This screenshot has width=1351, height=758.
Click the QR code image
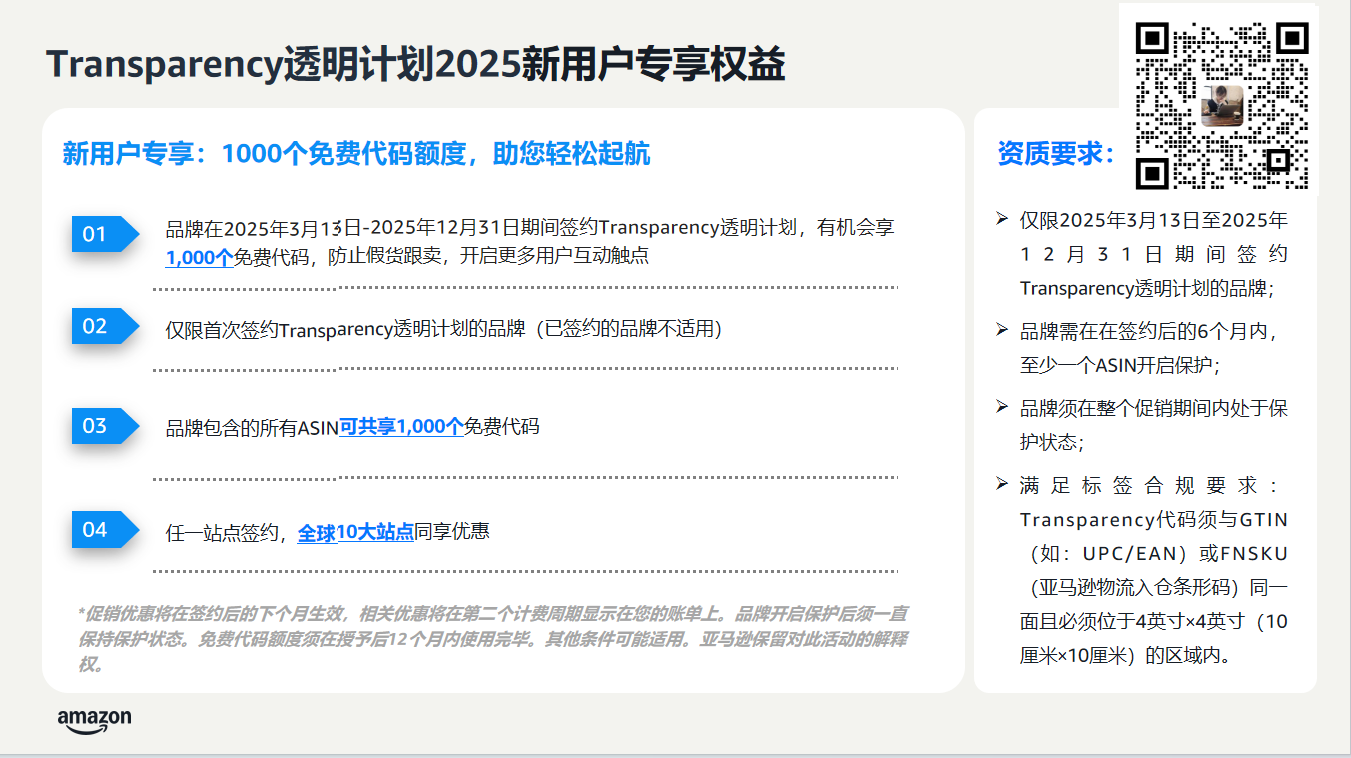(1222, 104)
